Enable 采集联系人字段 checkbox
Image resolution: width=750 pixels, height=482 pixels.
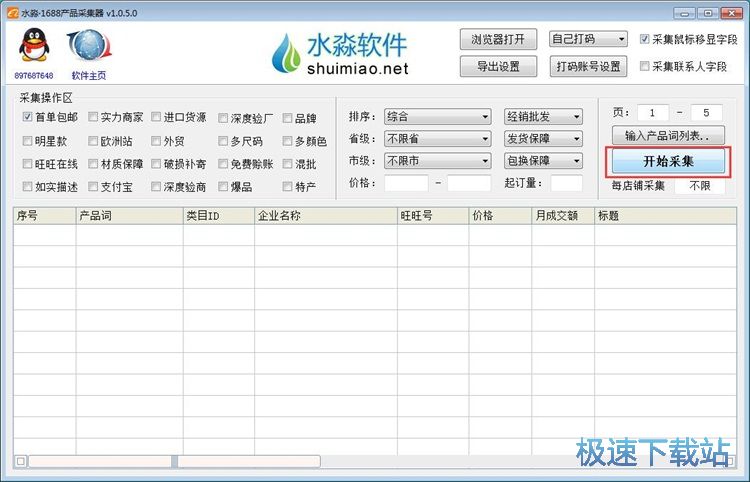coord(645,66)
